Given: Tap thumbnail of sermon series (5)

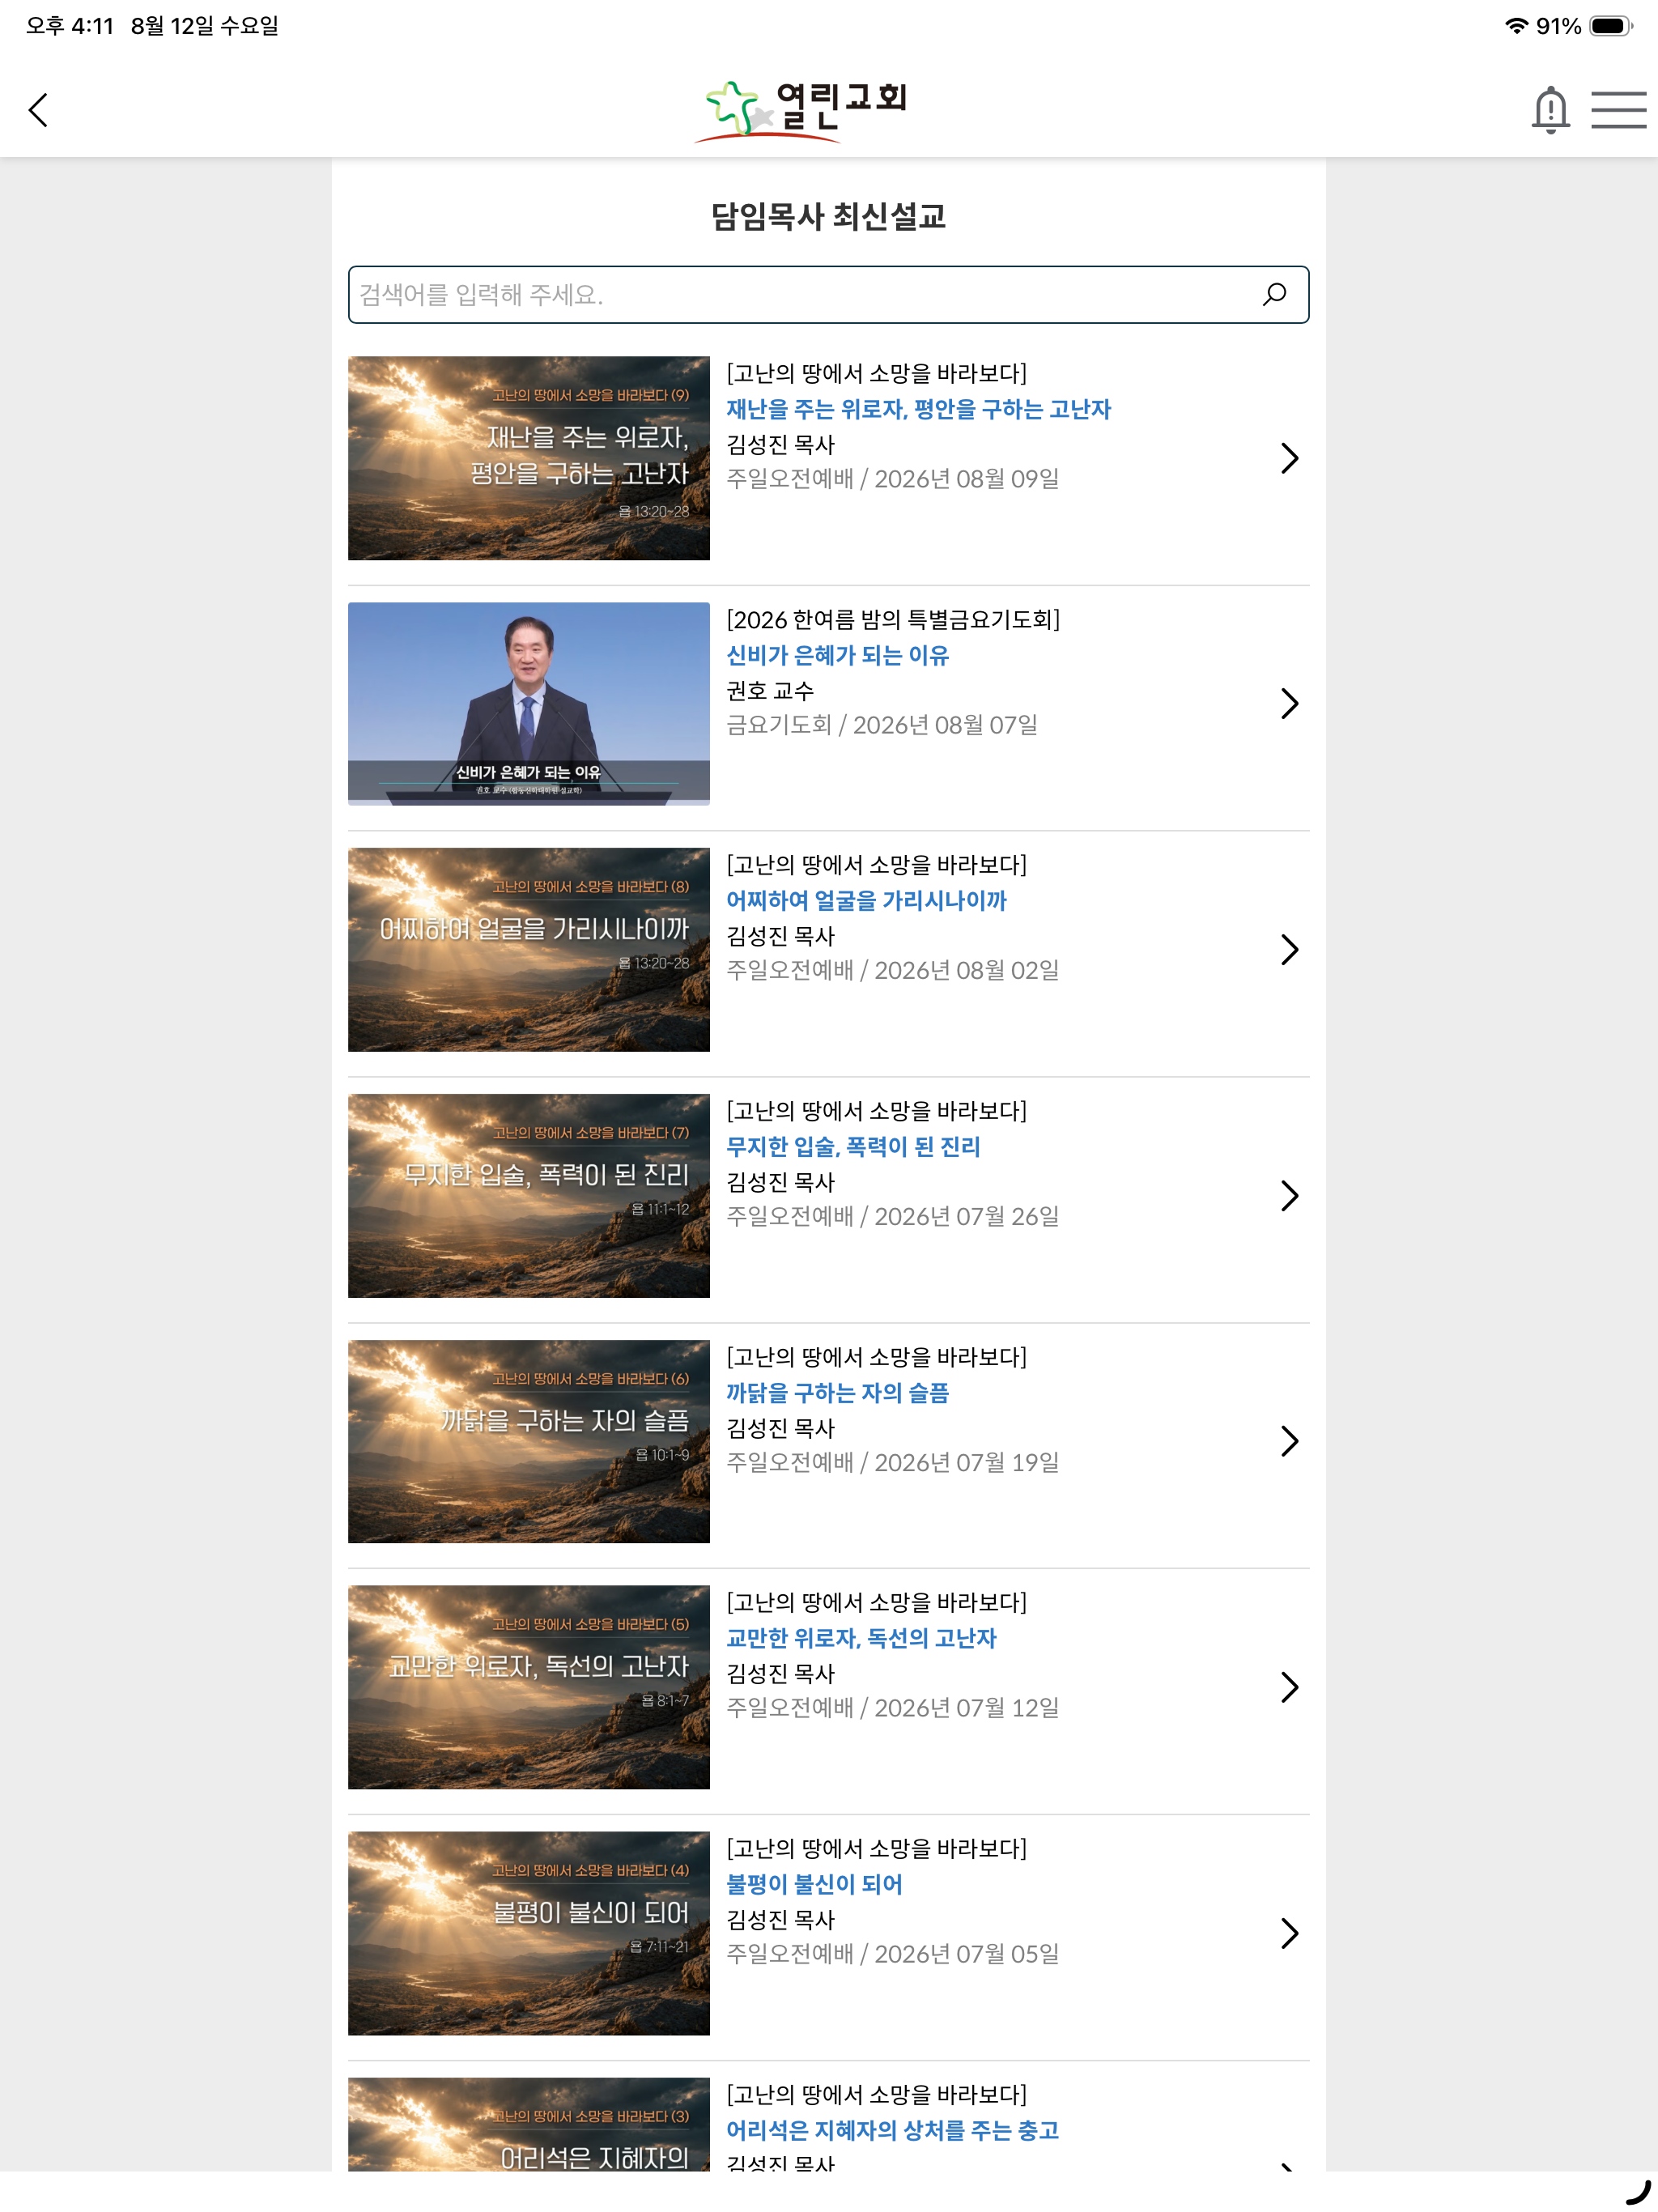Looking at the screenshot, I should point(528,1687).
